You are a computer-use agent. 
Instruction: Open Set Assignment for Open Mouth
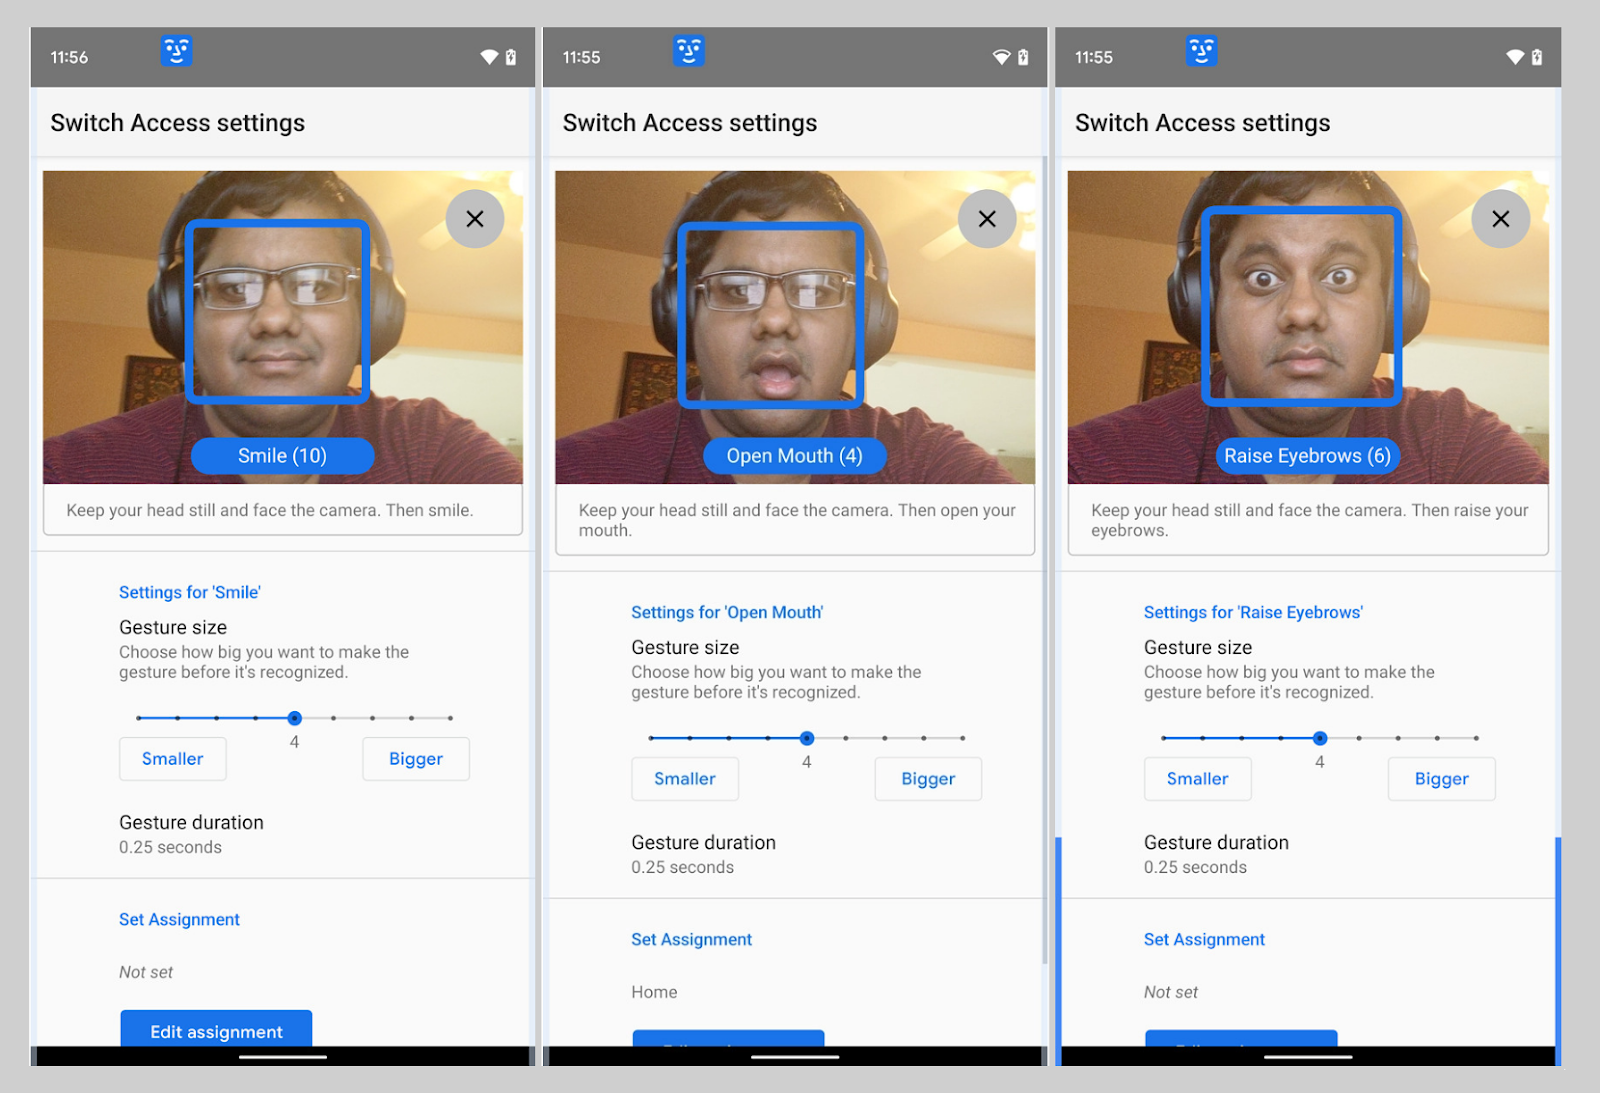tap(691, 939)
